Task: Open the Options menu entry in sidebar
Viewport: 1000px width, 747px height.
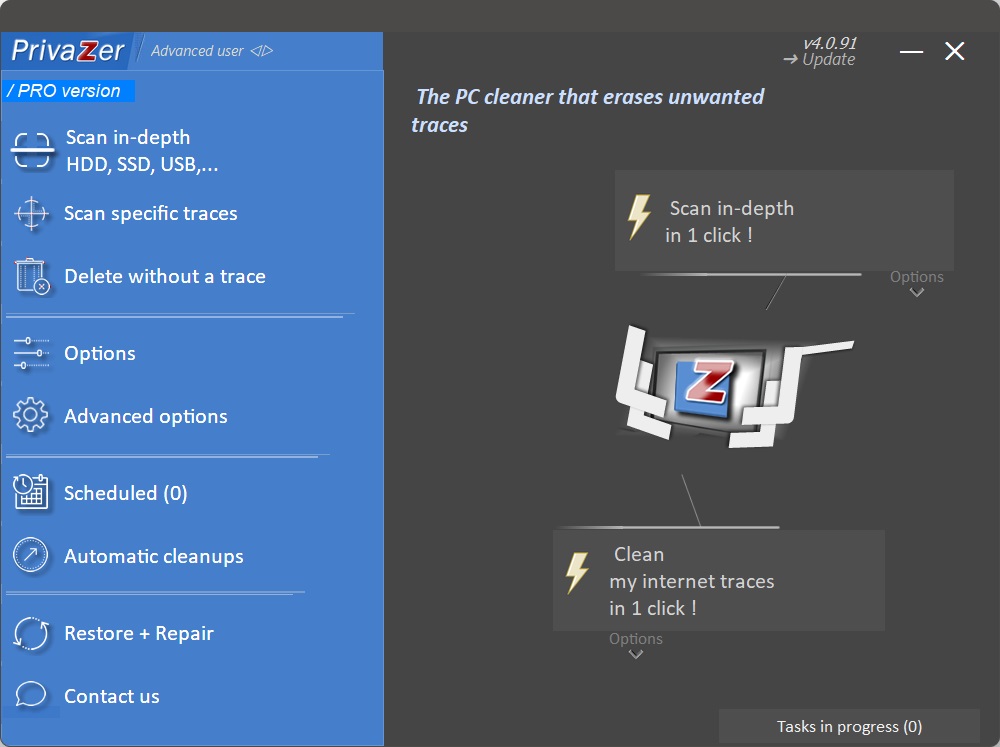Action: point(99,353)
